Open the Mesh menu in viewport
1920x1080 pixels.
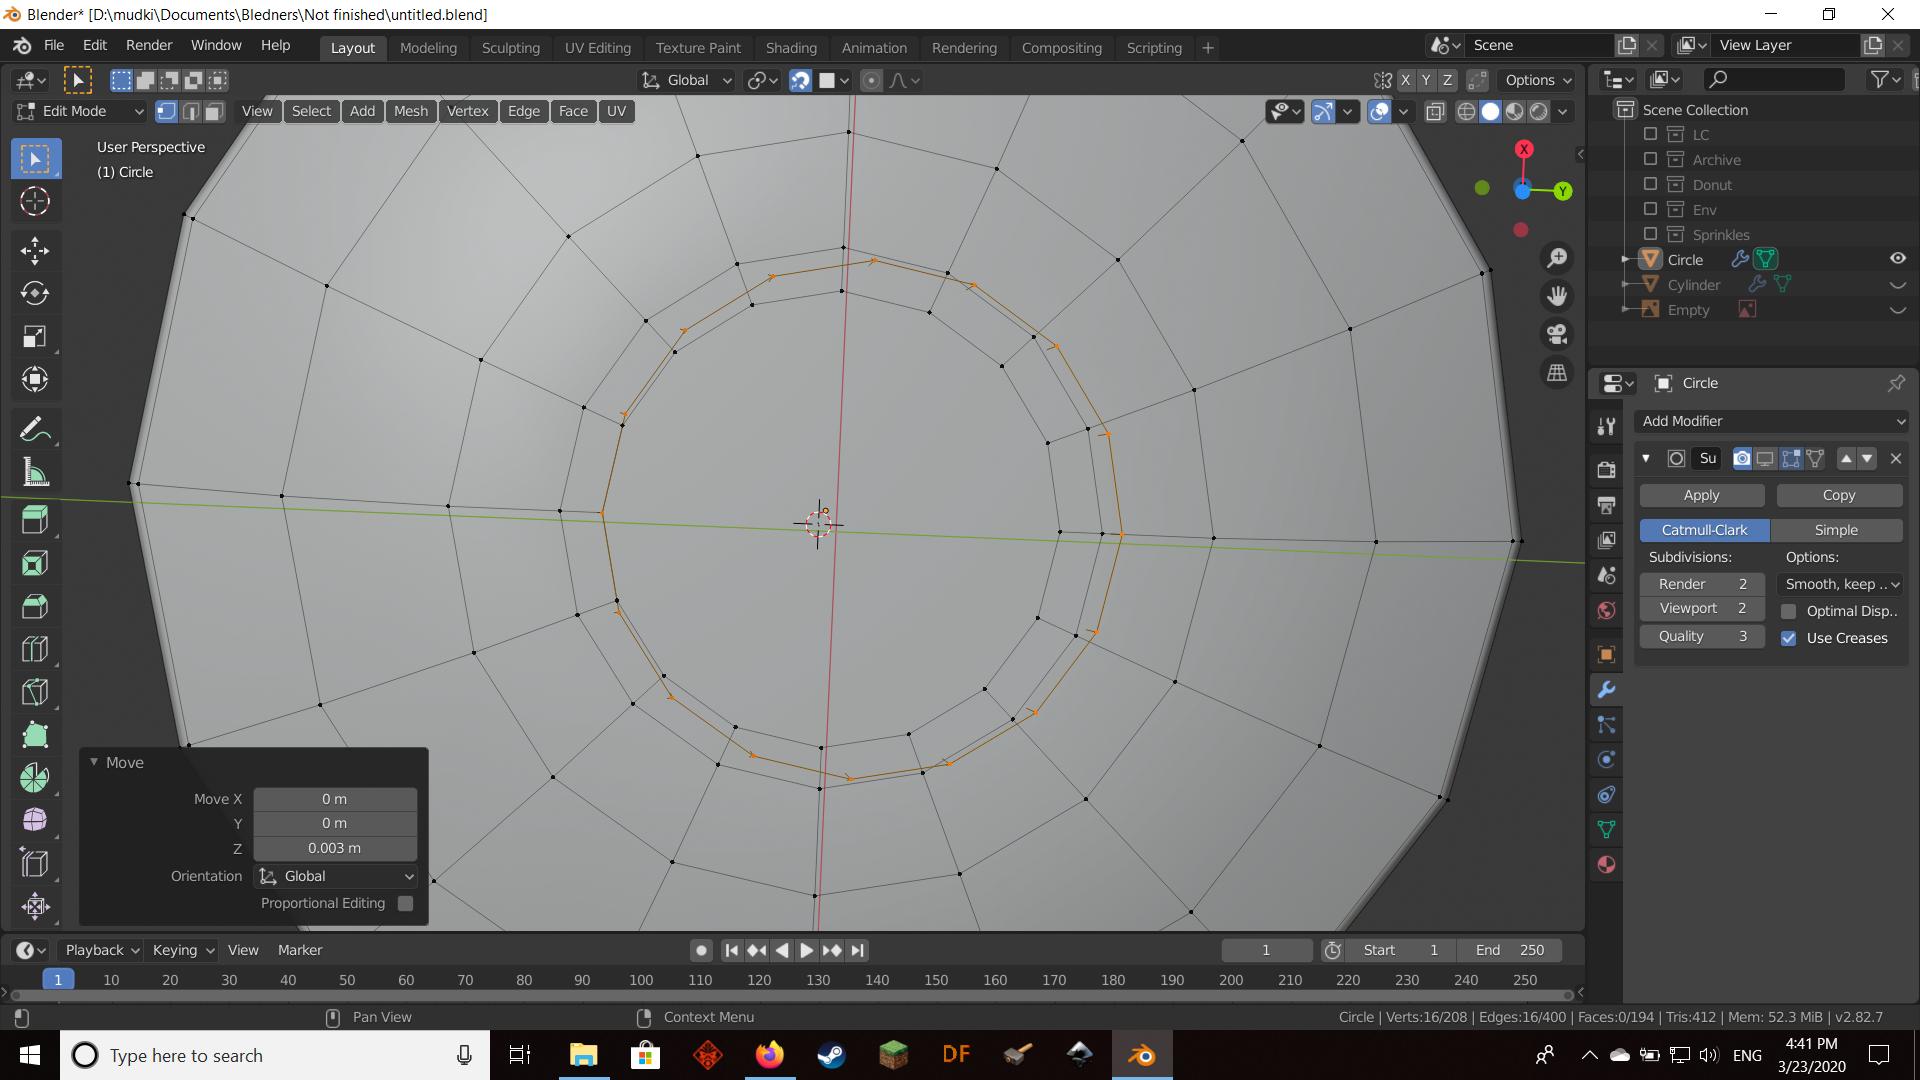coord(410,111)
